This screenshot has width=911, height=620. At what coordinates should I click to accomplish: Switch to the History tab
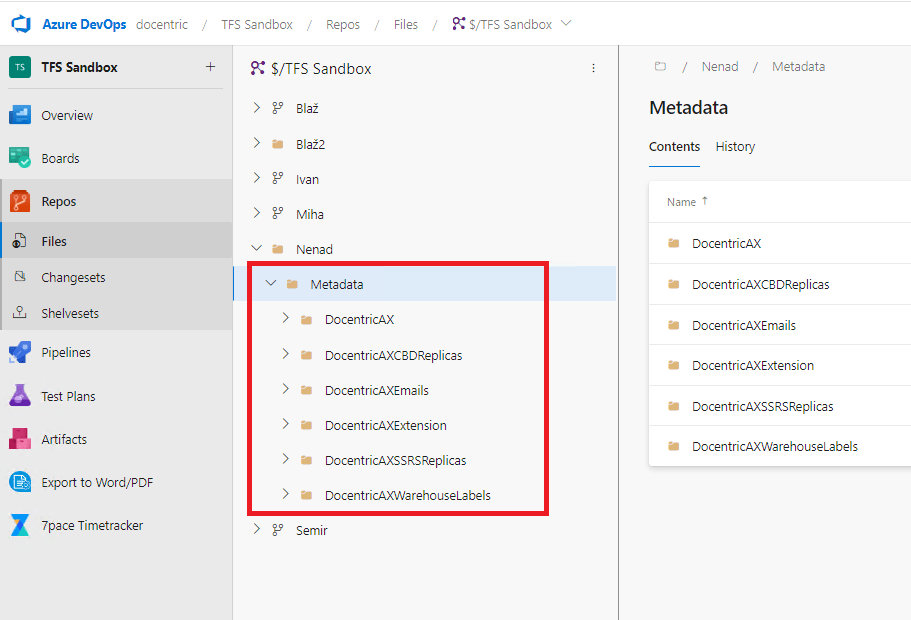coord(735,146)
